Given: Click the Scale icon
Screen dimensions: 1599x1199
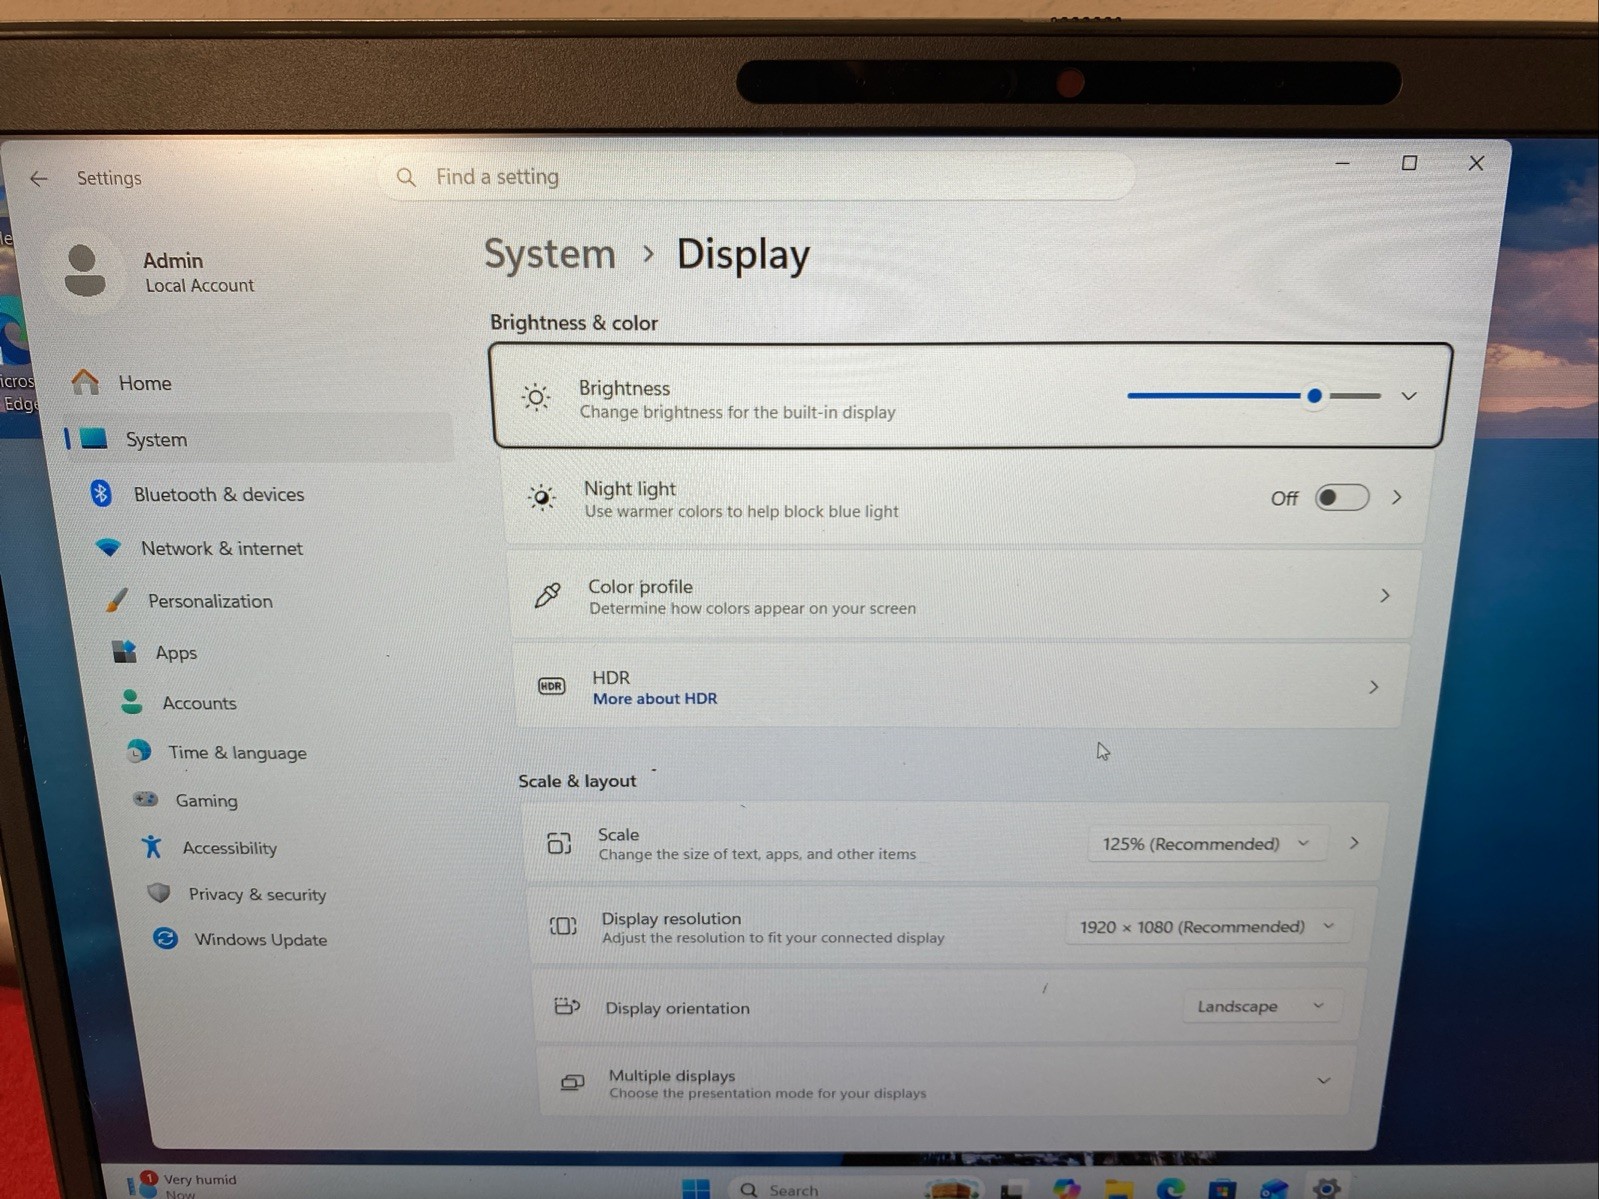Looking at the screenshot, I should click(559, 843).
